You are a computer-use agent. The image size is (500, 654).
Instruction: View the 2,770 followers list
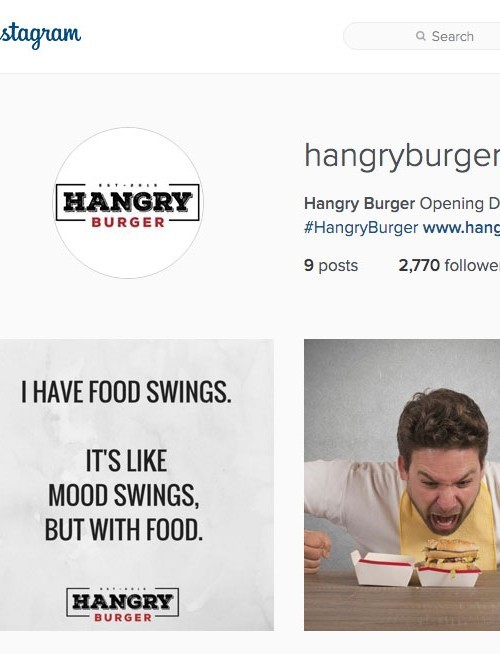(x=449, y=265)
